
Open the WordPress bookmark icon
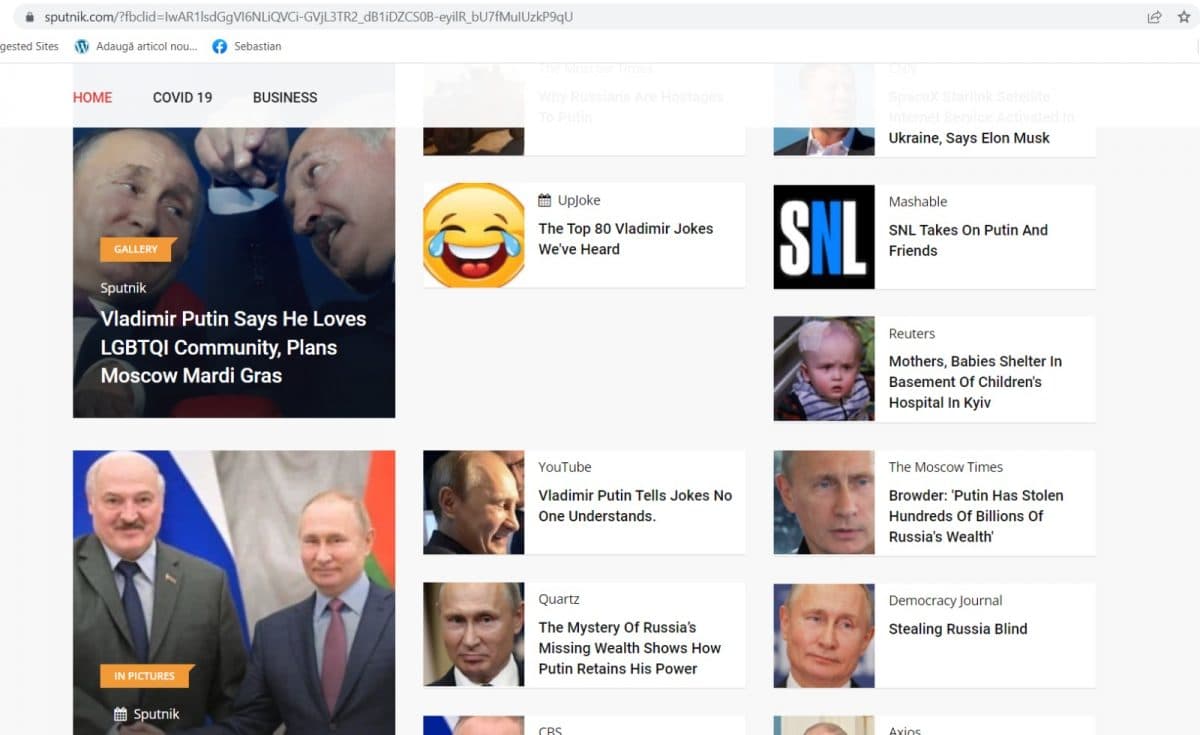82,46
